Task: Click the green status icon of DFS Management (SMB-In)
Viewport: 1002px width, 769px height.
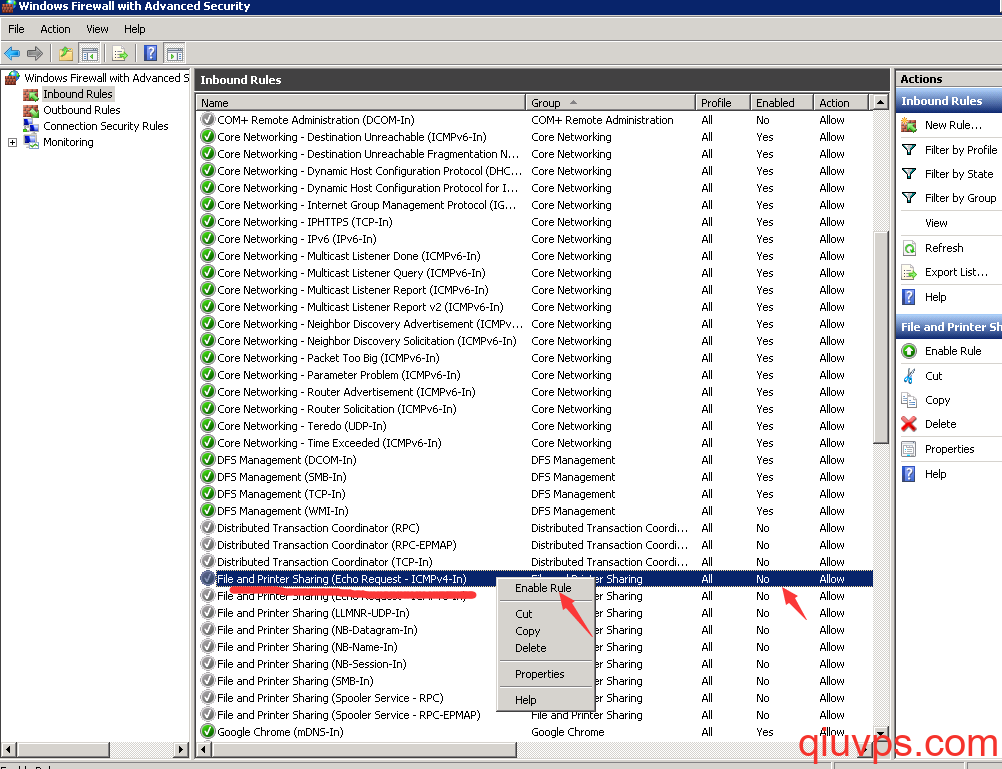Action: pos(208,477)
